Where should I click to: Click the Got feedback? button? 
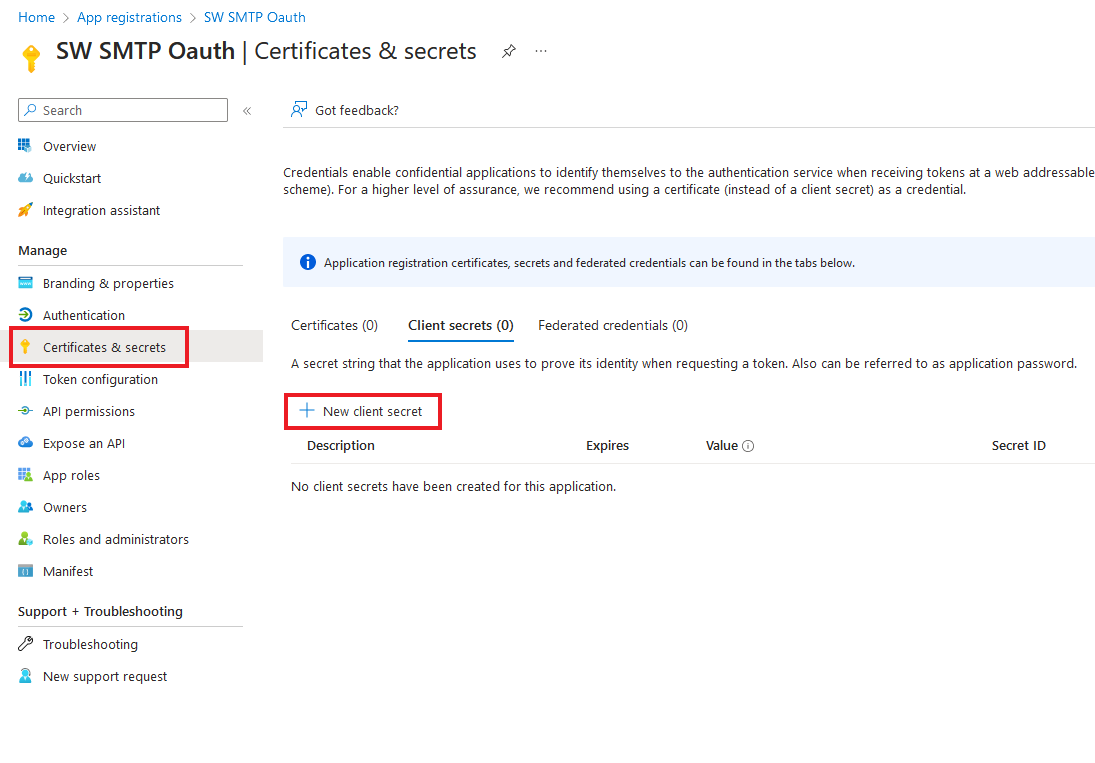pos(344,110)
